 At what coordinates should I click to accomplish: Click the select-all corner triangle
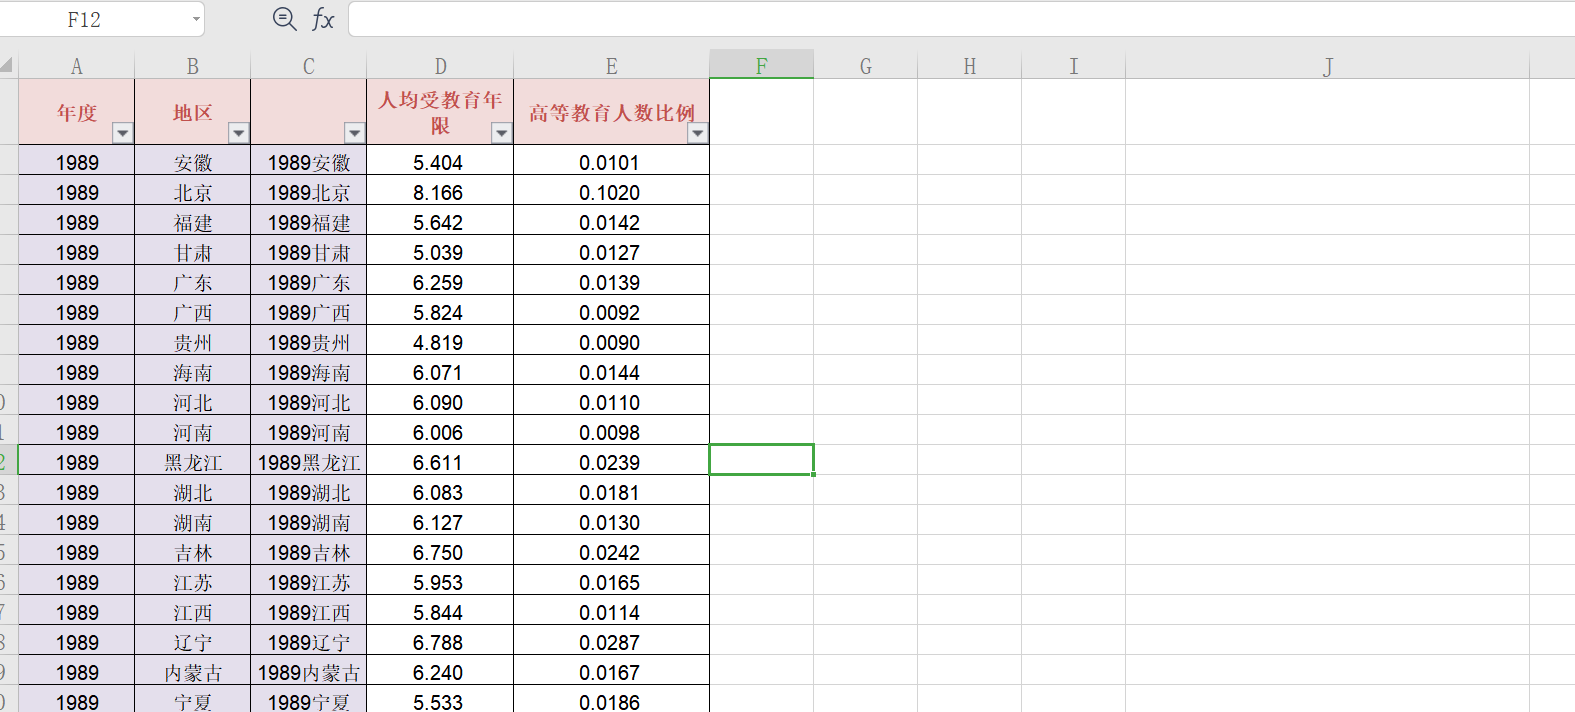[x=7, y=66]
